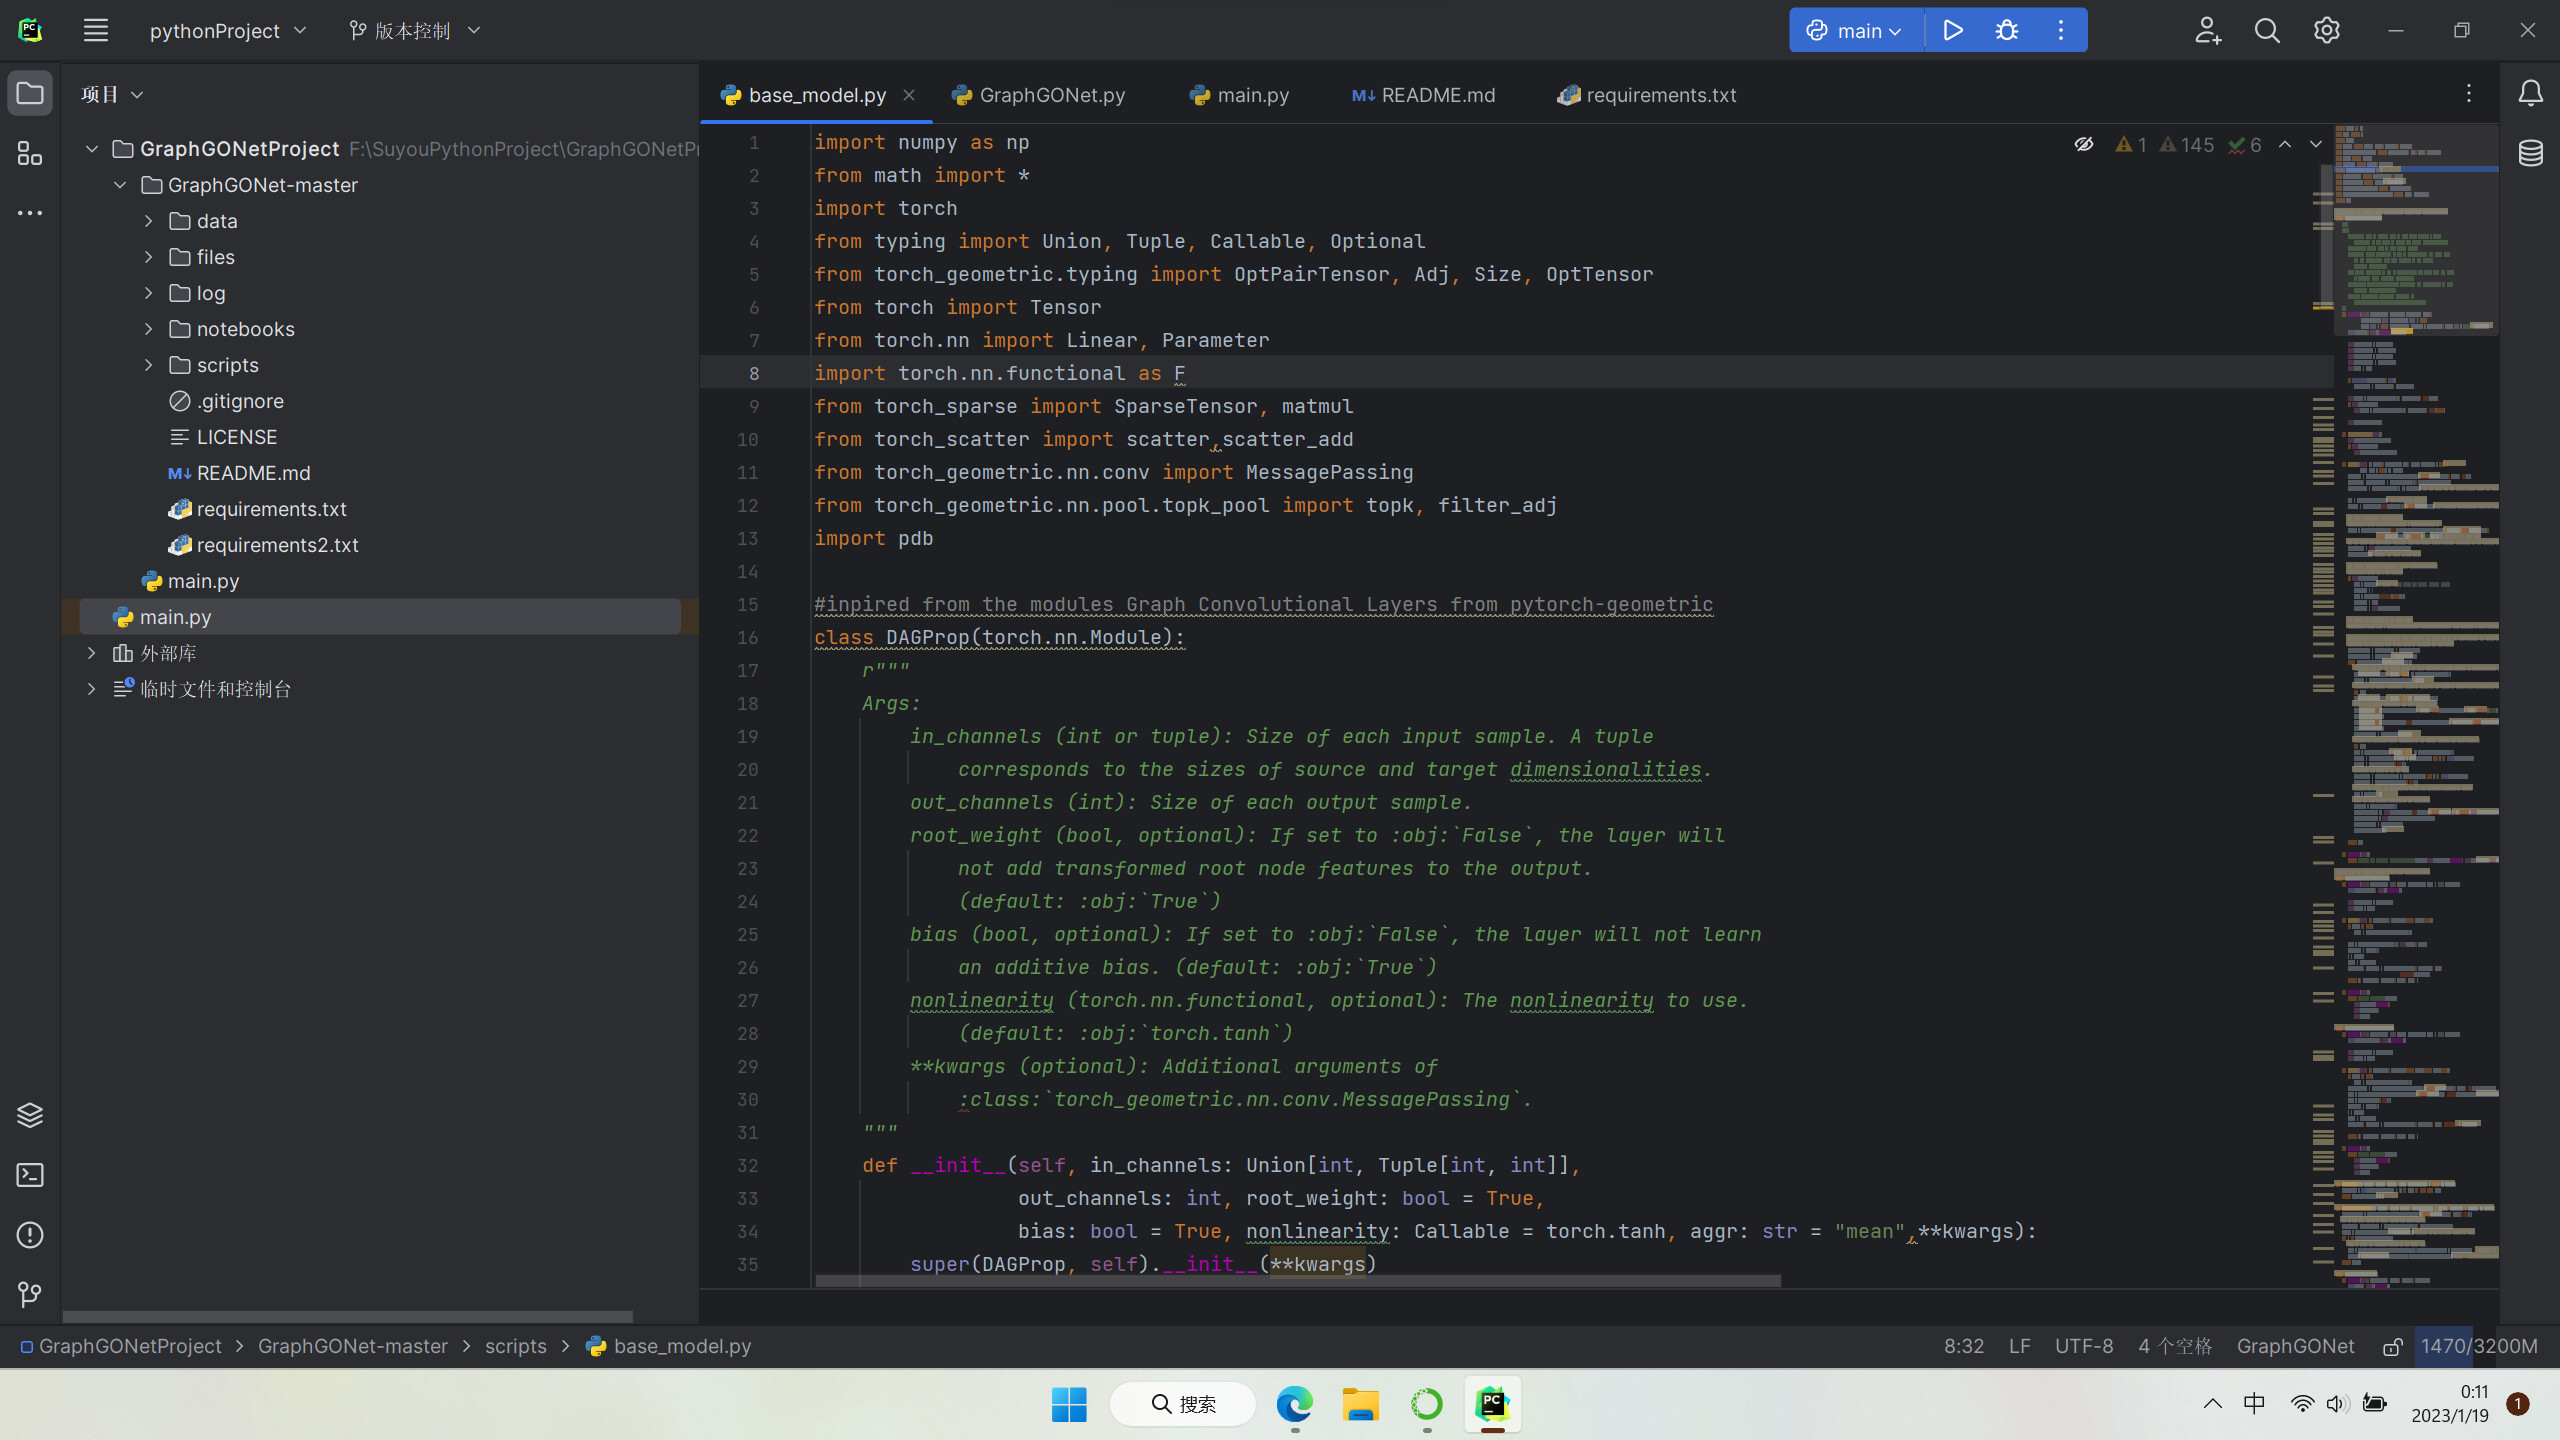The image size is (2560, 1440).
Task: Switch to the README.md tab
Action: coord(1434,94)
